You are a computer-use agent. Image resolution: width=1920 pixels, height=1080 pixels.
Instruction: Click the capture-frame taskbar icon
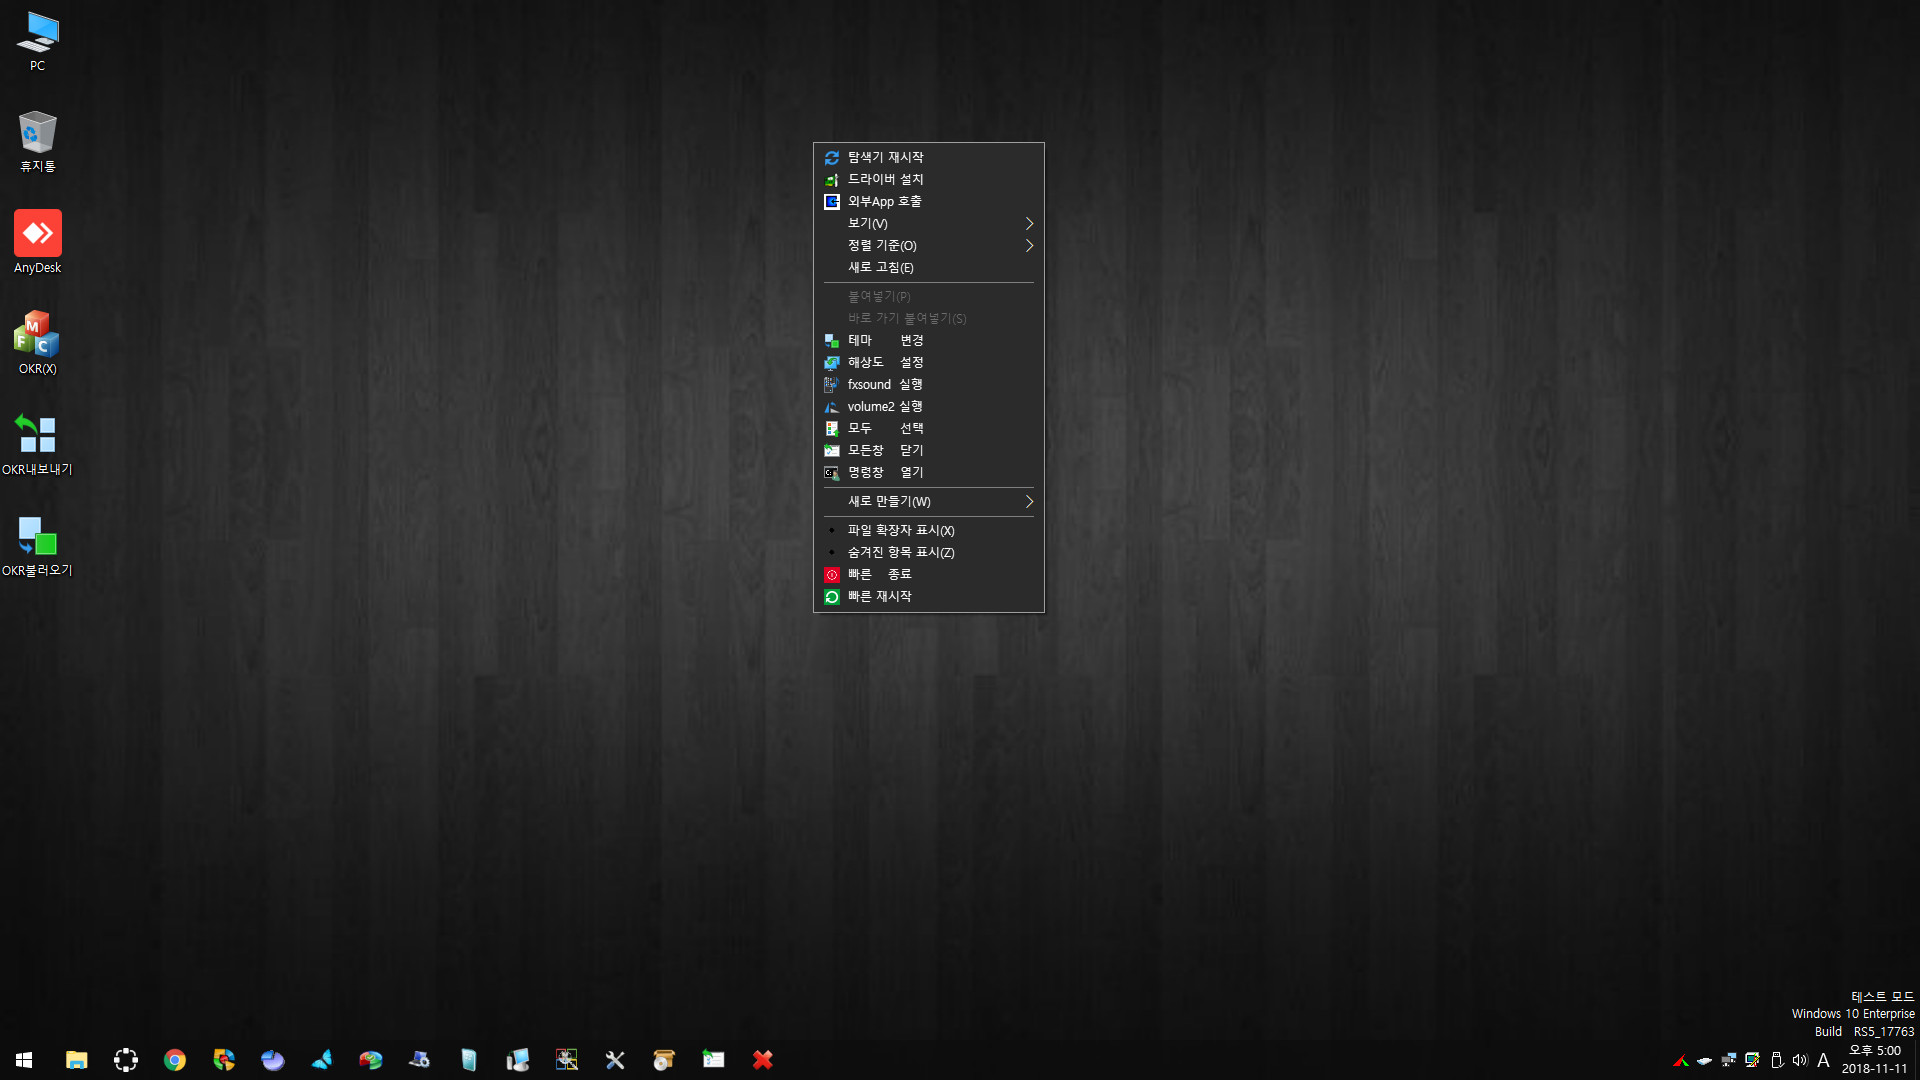coord(126,1060)
